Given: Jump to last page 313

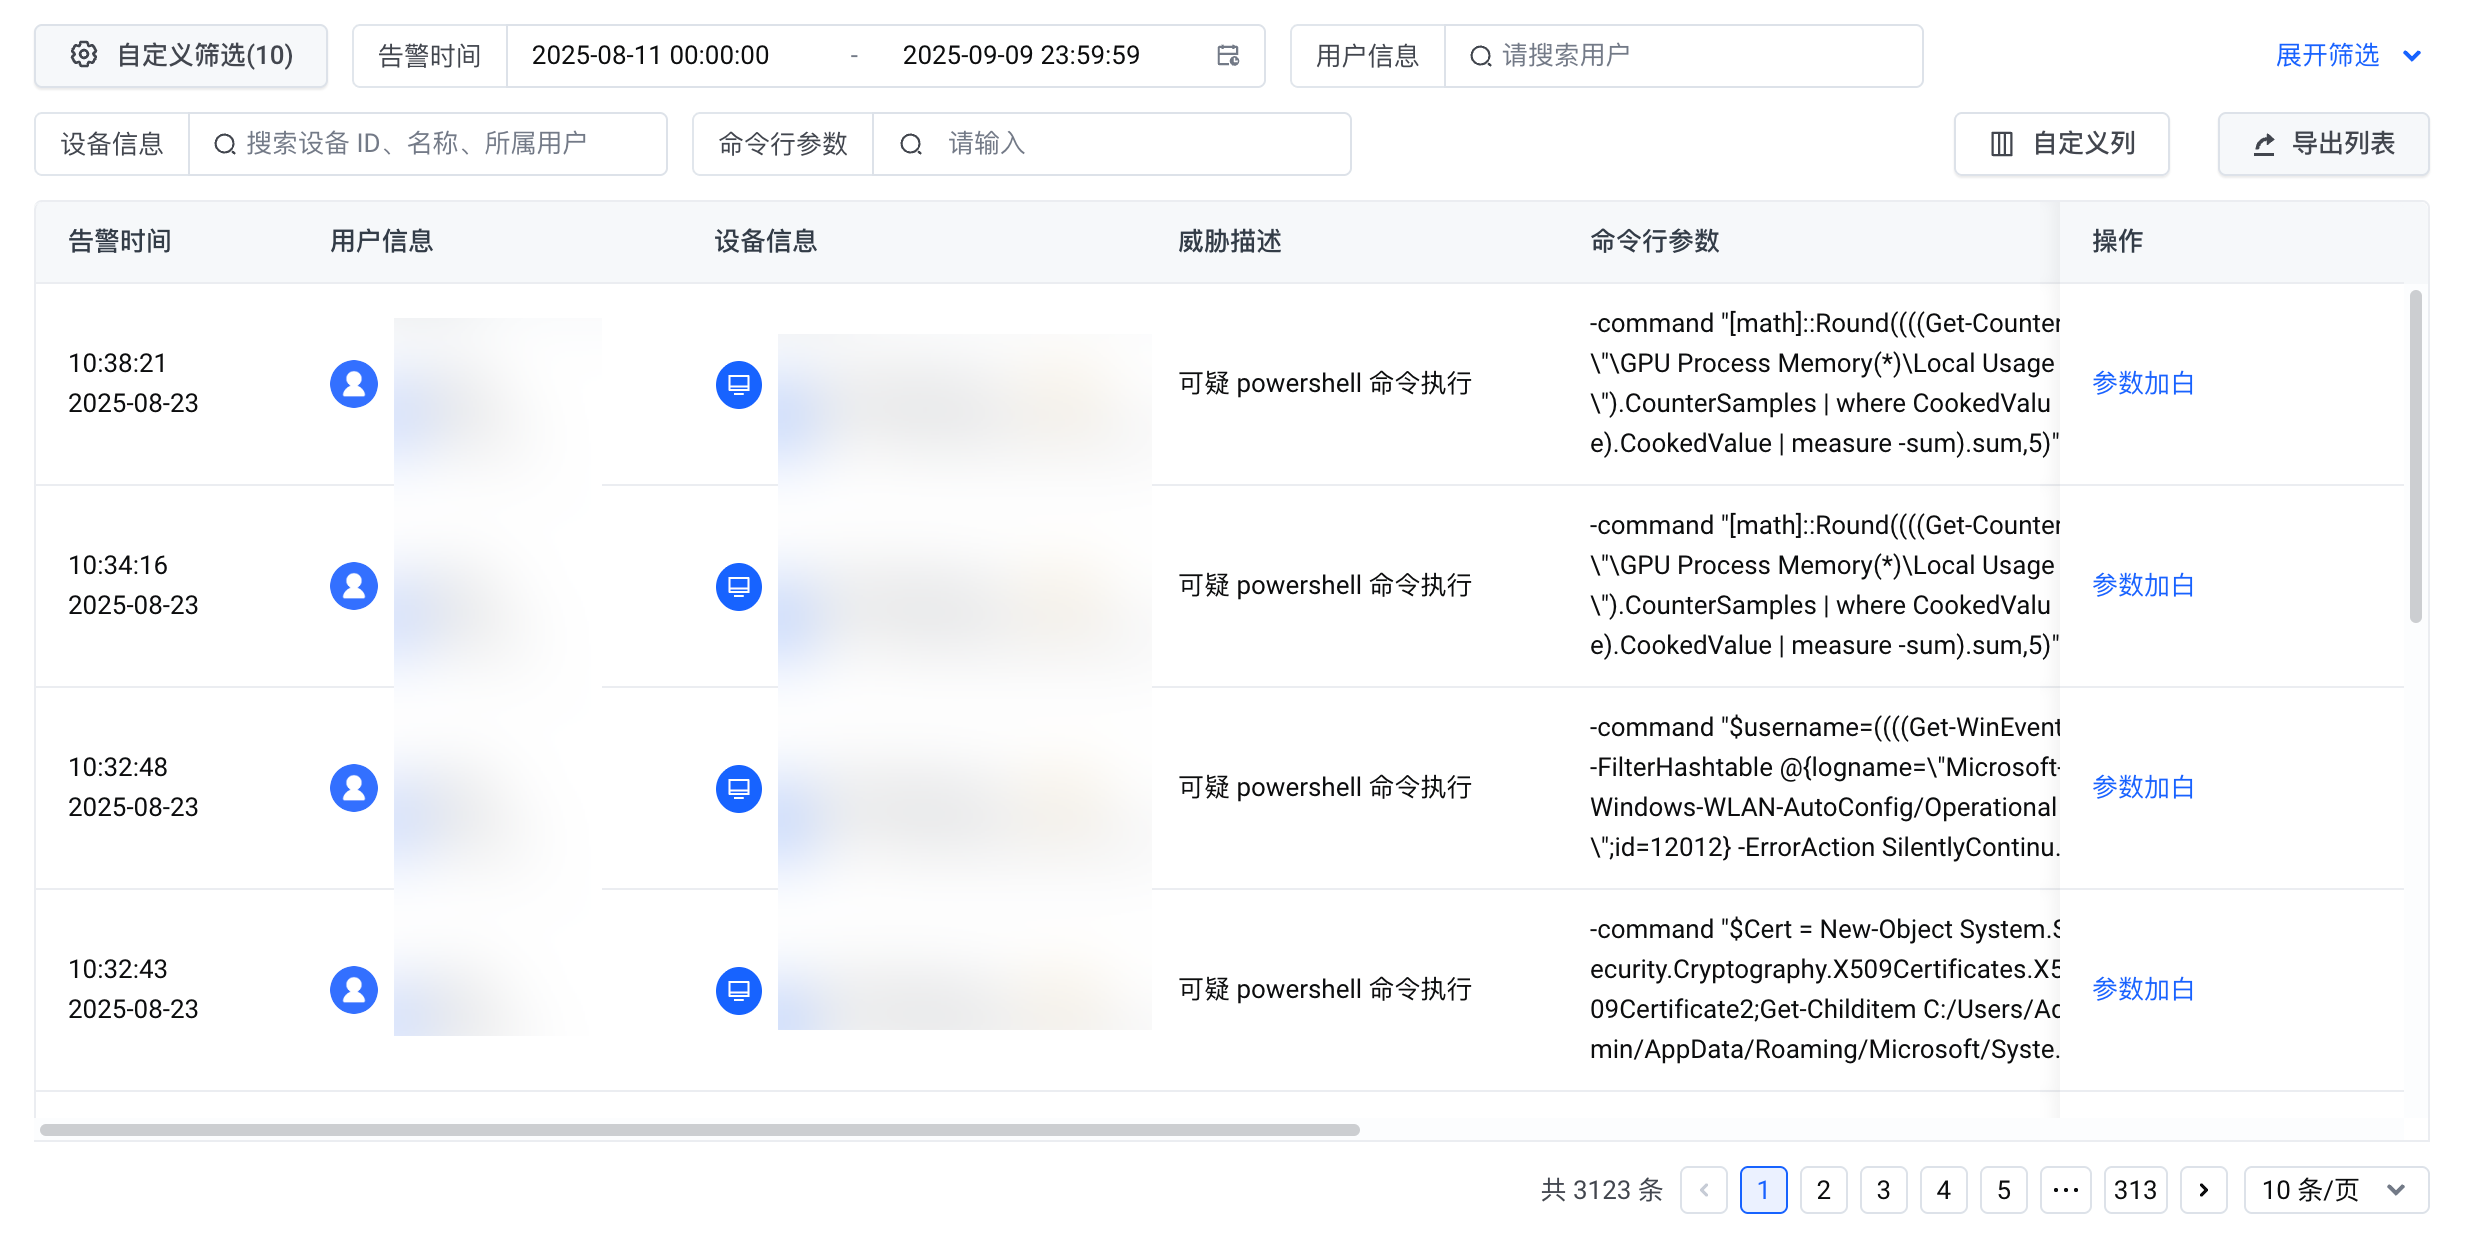Looking at the screenshot, I should pos(2135,1190).
